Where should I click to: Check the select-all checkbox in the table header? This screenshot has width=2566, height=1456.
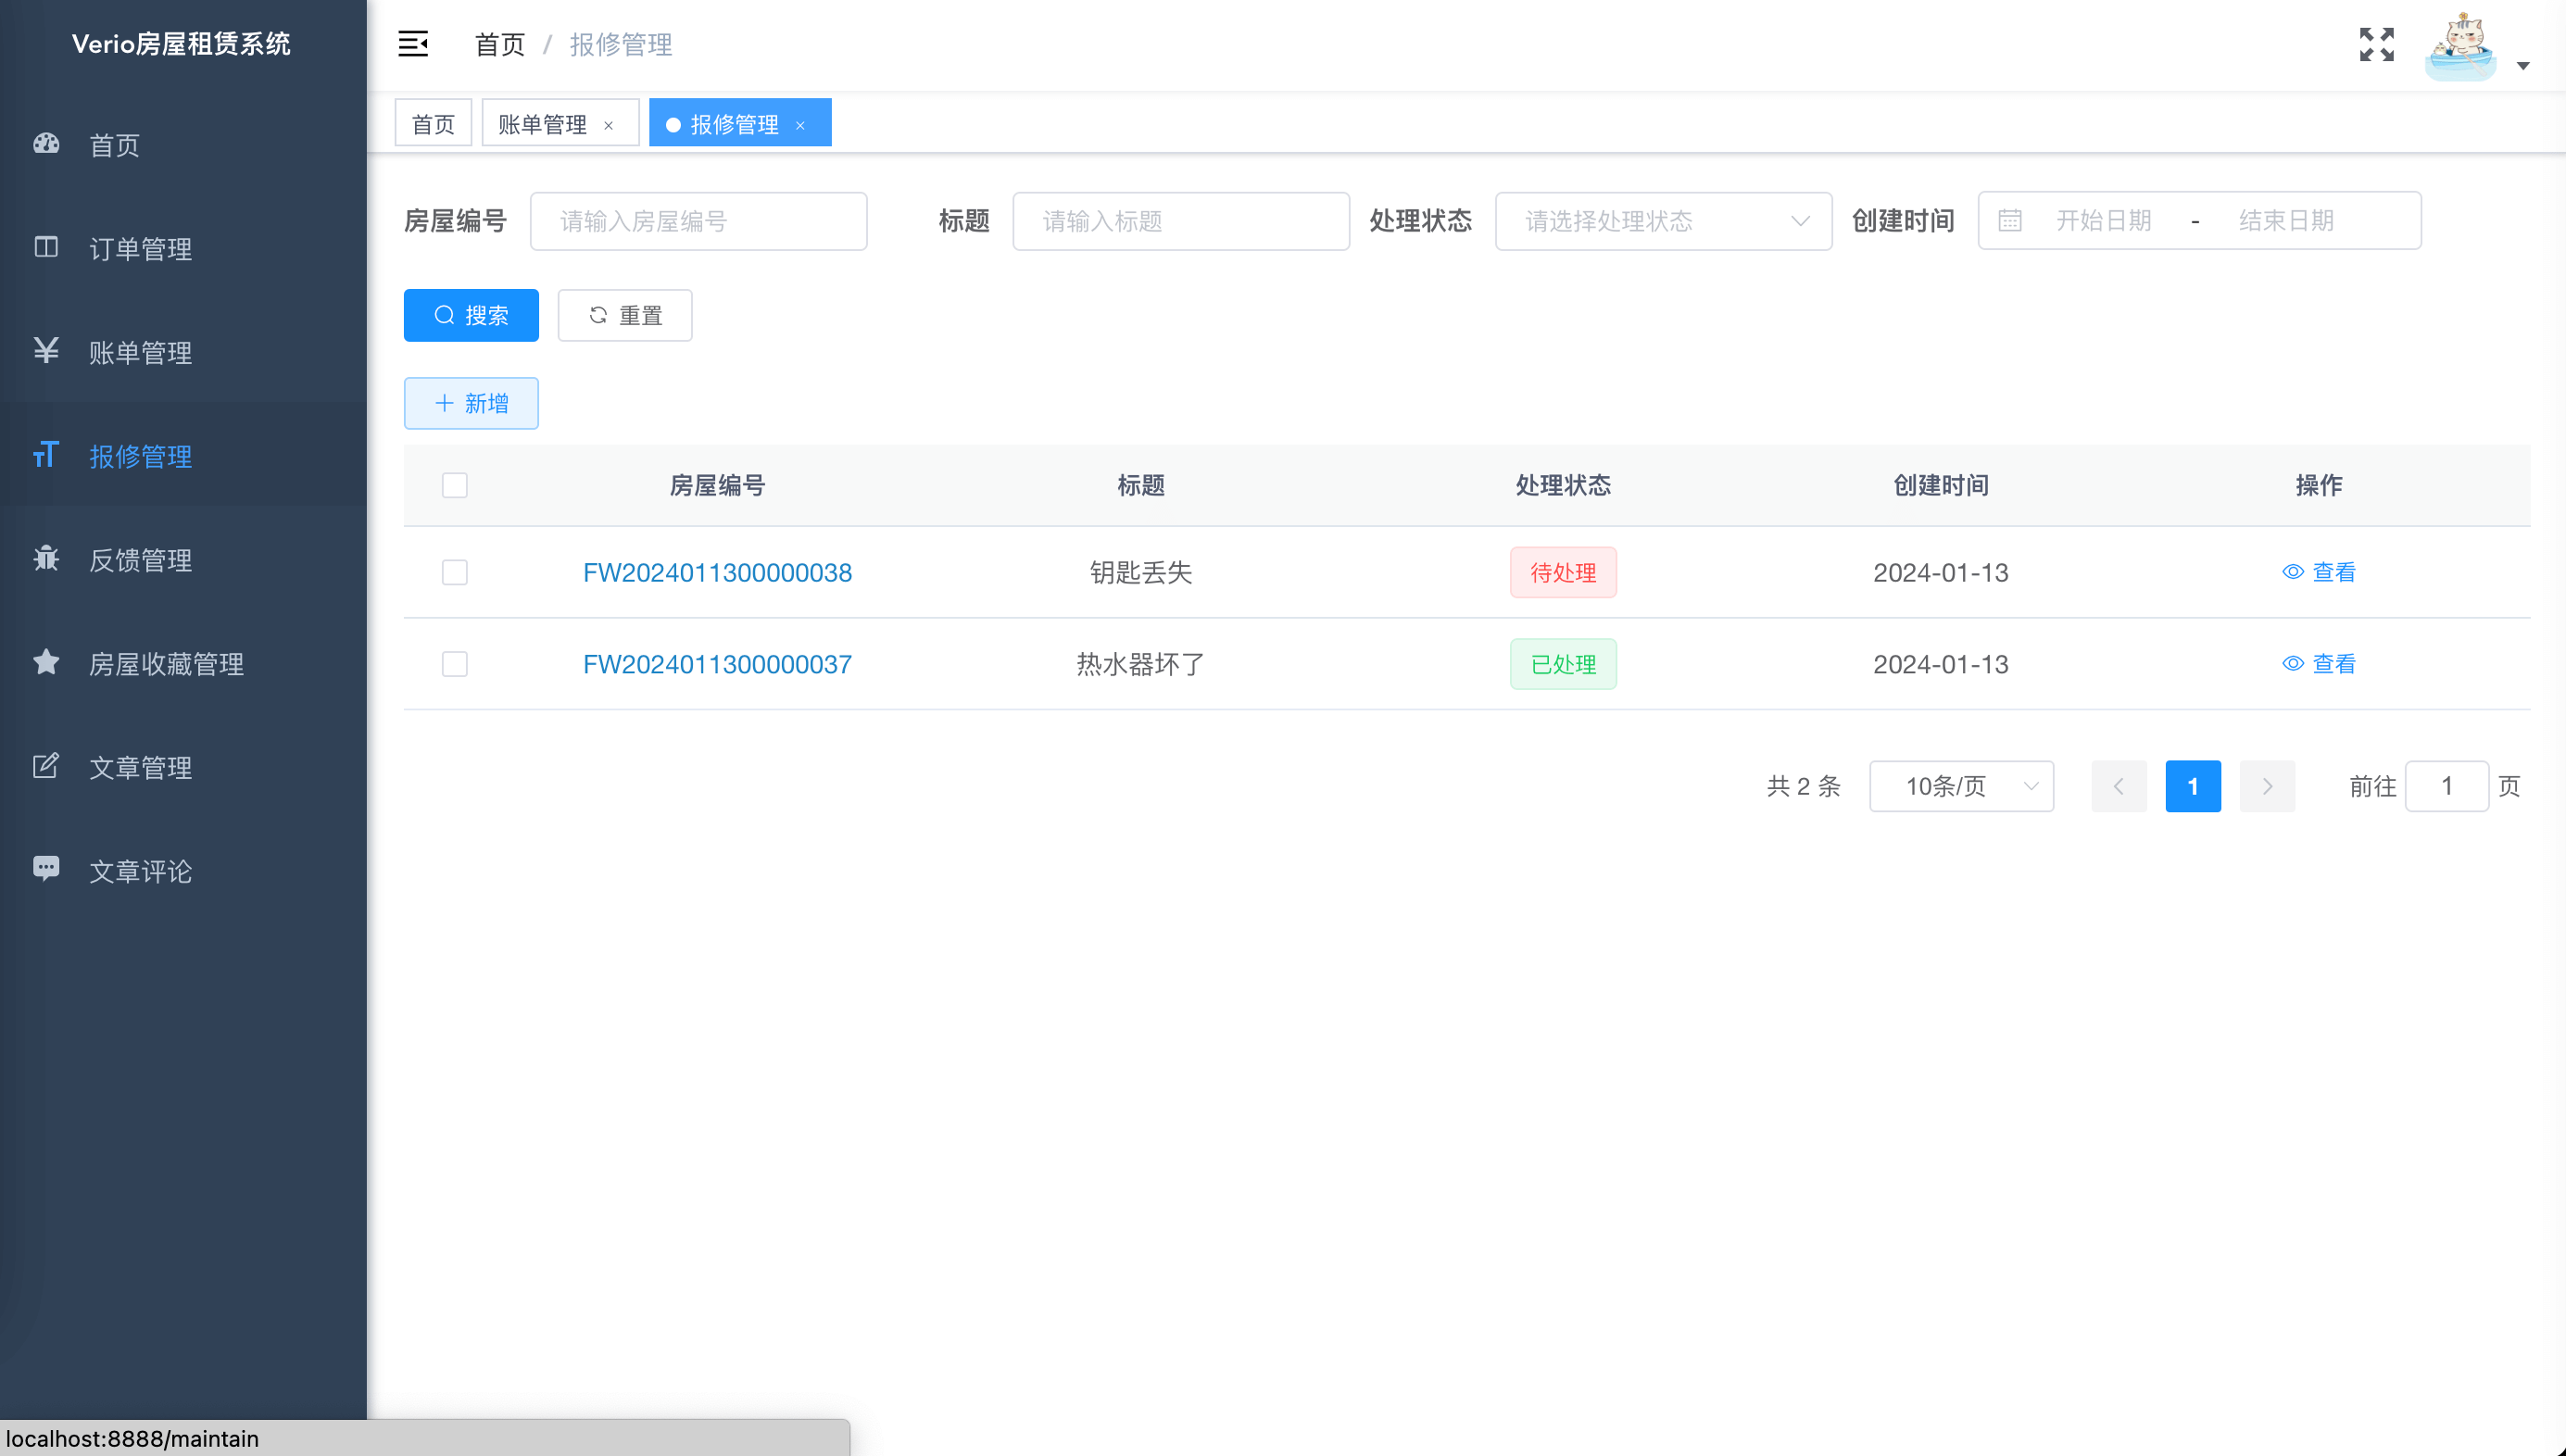pyautogui.click(x=455, y=485)
